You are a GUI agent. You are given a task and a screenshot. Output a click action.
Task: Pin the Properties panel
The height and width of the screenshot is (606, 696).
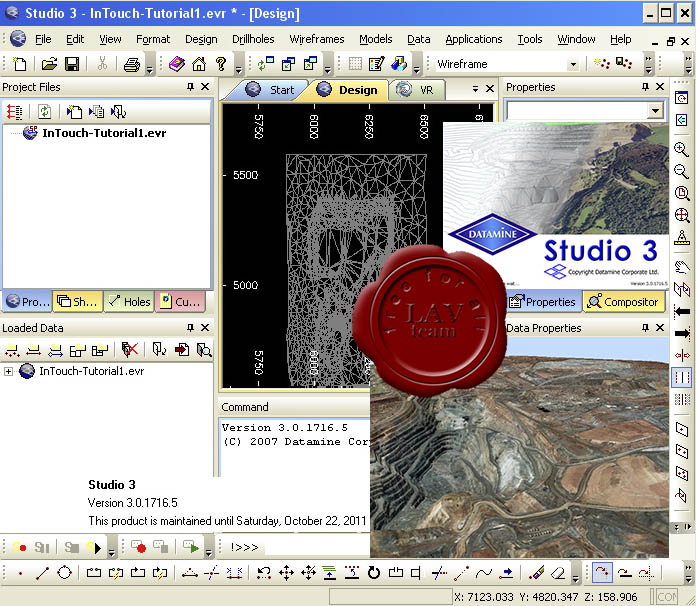[x=645, y=87]
